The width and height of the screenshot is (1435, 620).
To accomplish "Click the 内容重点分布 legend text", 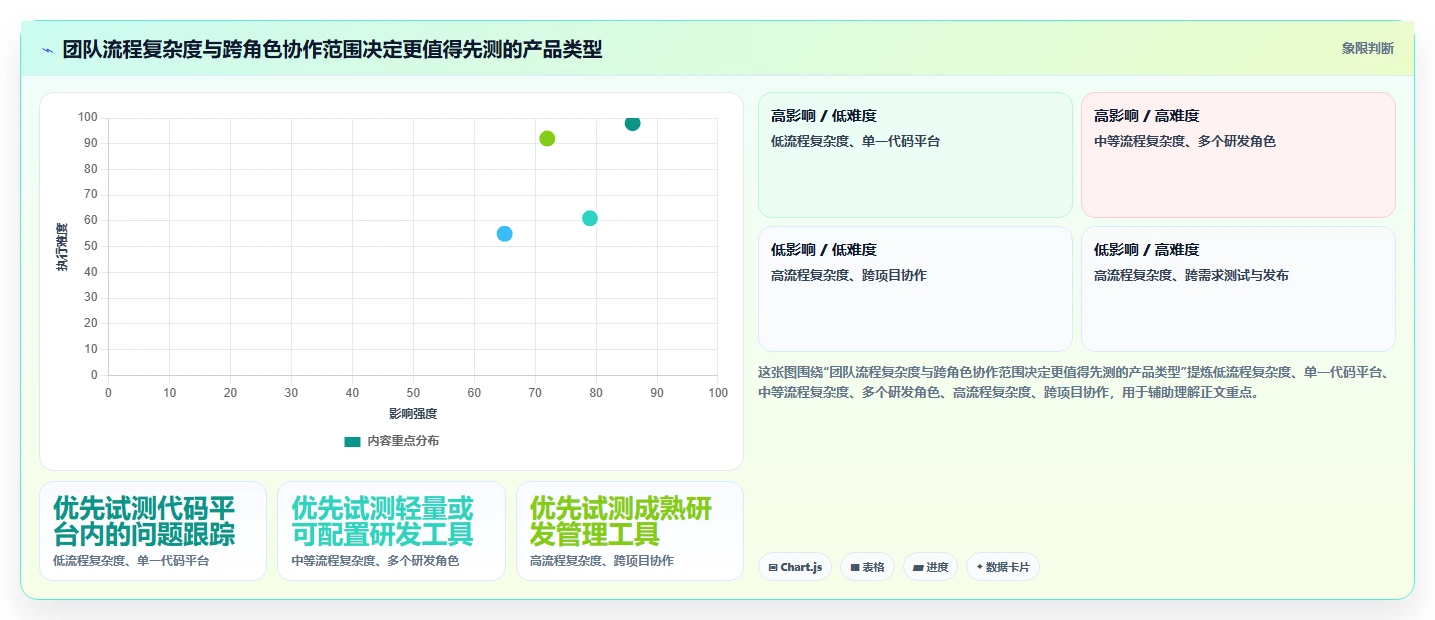I will 403,441.
